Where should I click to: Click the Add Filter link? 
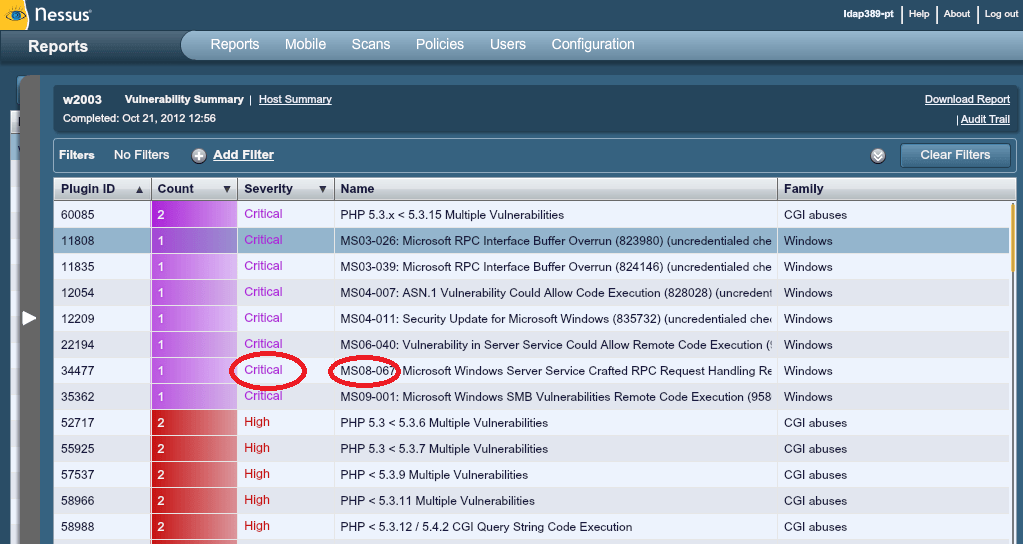pyautogui.click(x=243, y=155)
